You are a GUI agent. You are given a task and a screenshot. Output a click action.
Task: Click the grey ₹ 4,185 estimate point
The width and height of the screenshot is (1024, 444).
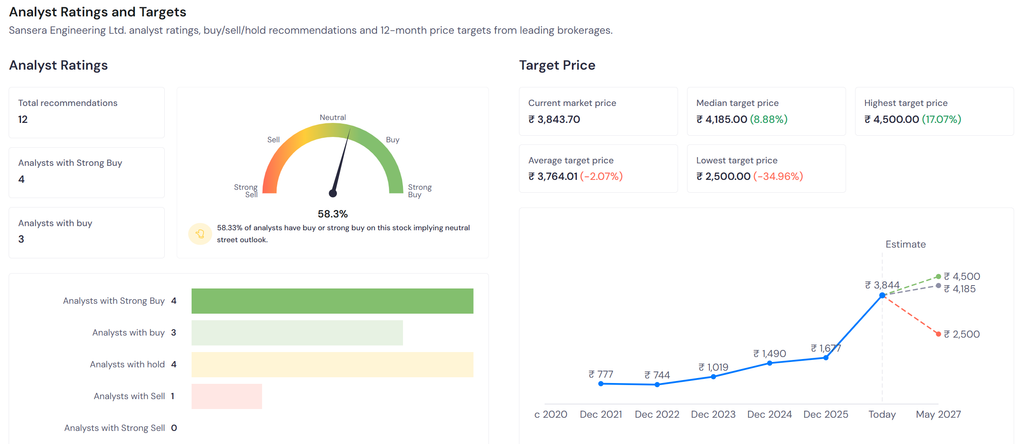(x=938, y=285)
